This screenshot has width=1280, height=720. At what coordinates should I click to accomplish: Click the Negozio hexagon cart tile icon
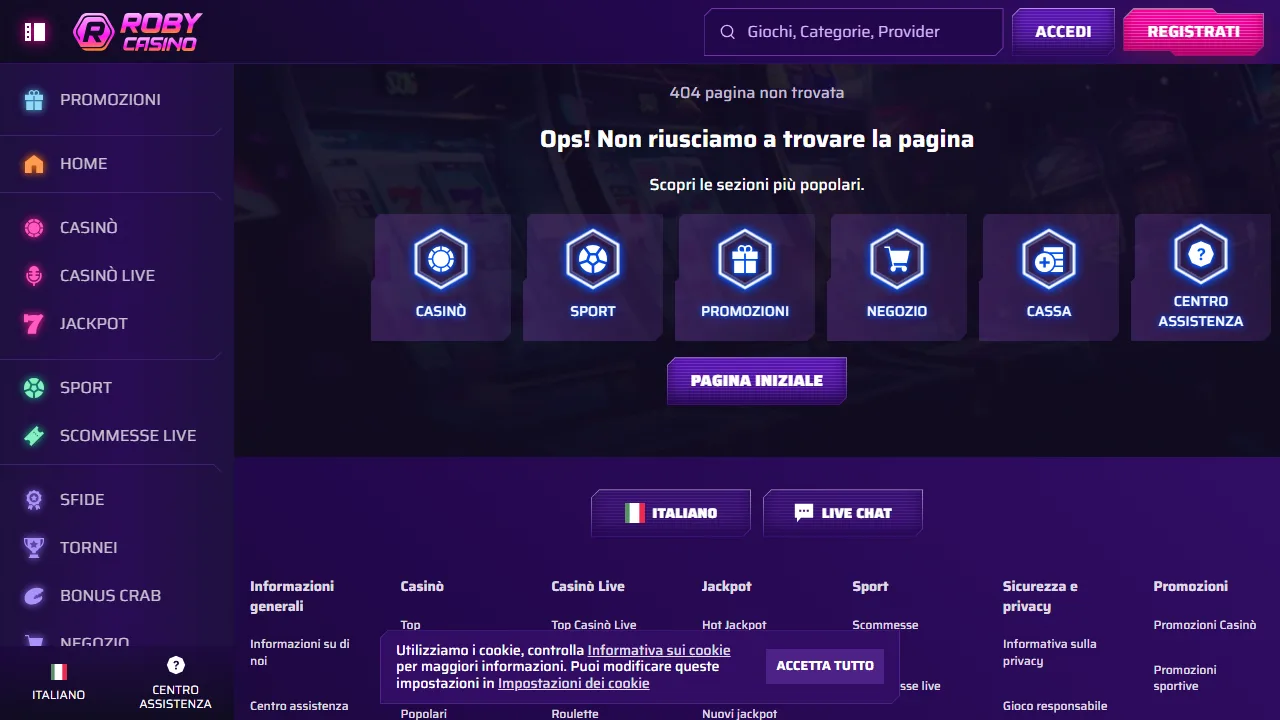click(897, 260)
